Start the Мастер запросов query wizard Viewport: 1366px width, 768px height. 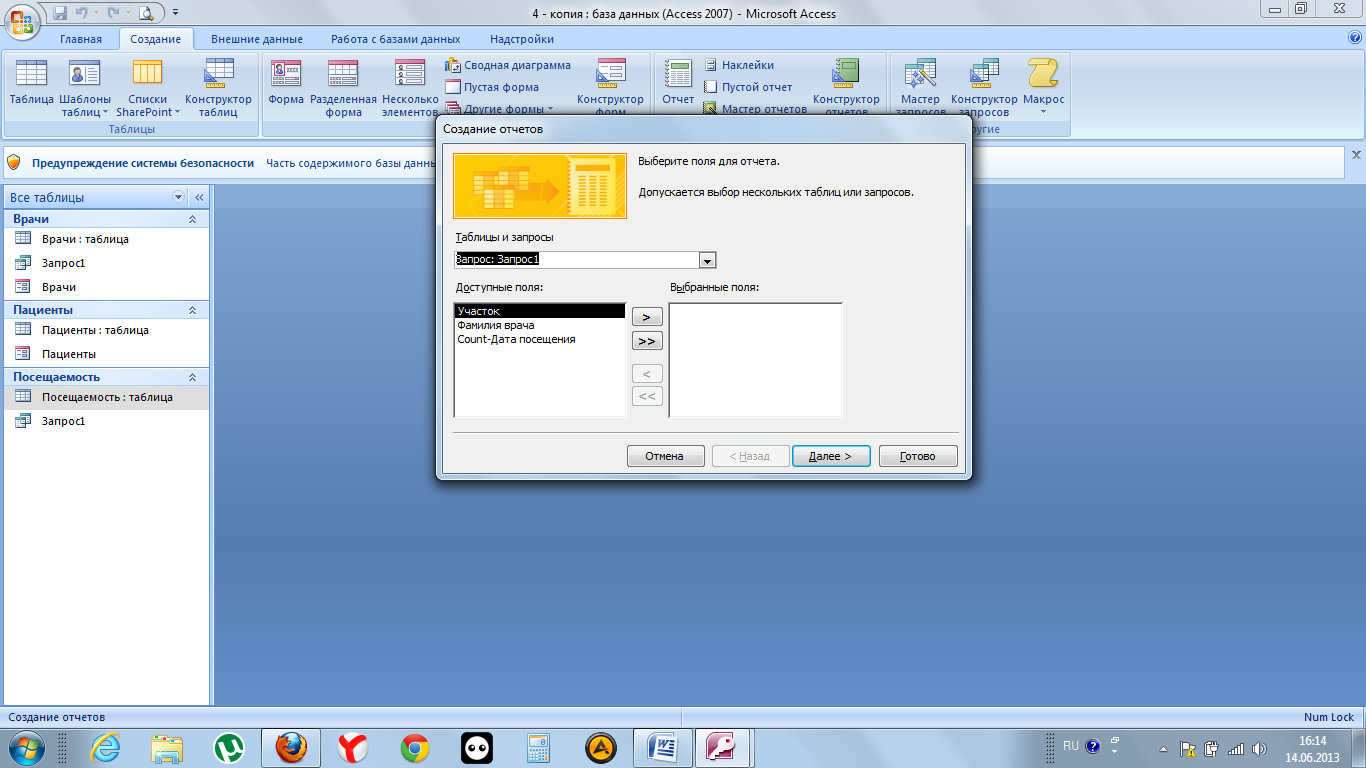click(x=920, y=87)
